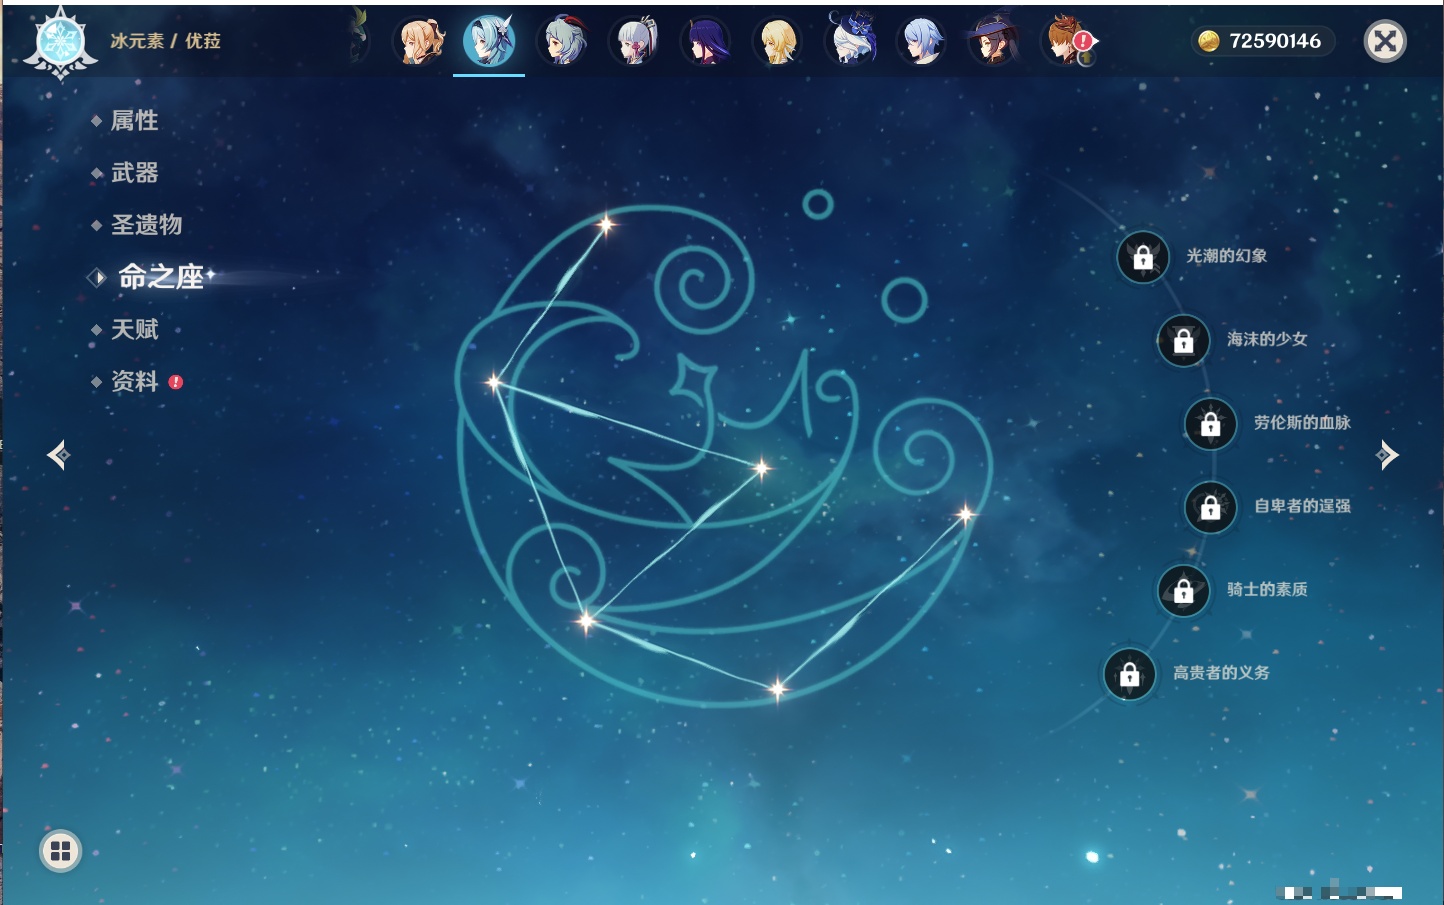The width and height of the screenshot is (1444, 905).
Task: Switch to the 圣遗物 artifacts tab
Action: pyautogui.click(x=146, y=225)
